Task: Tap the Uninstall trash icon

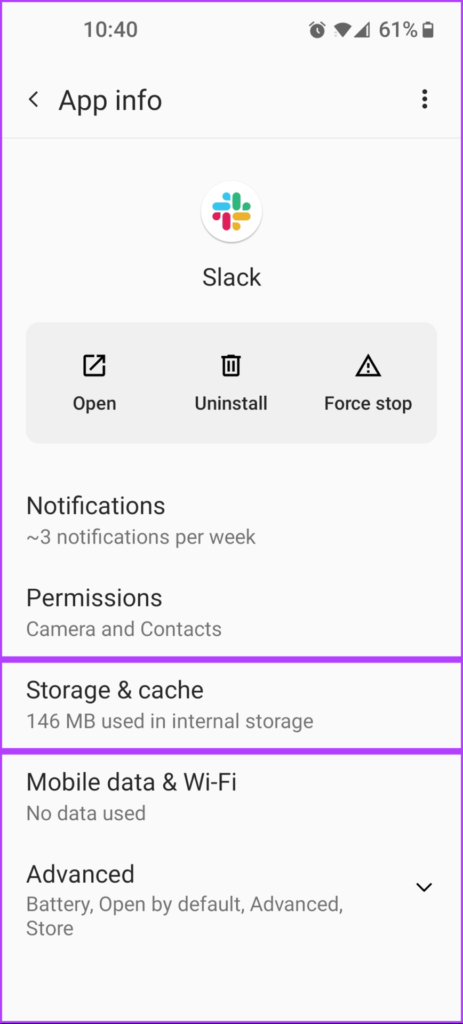Action: tap(231, 365)
